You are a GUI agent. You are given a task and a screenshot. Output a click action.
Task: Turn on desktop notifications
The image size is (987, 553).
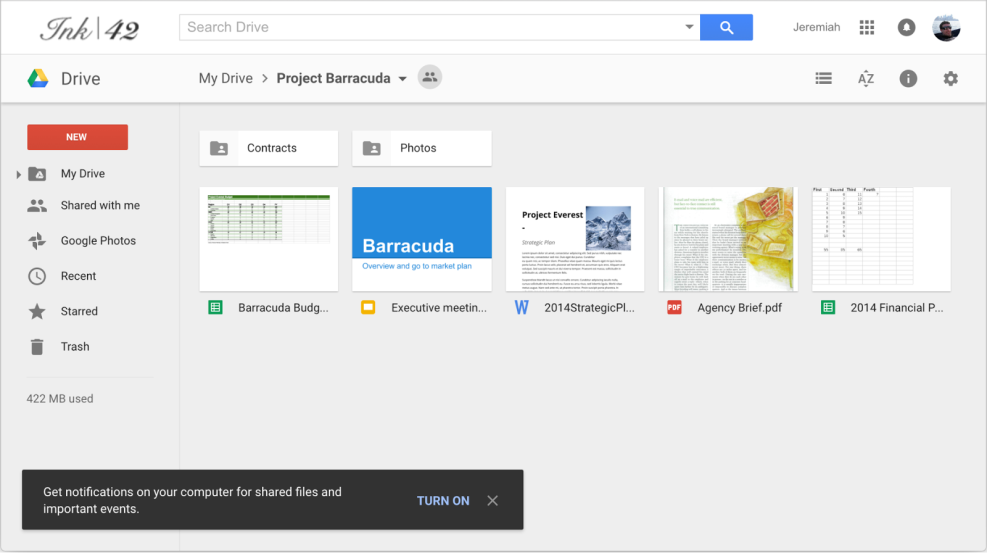coord(443,501)
